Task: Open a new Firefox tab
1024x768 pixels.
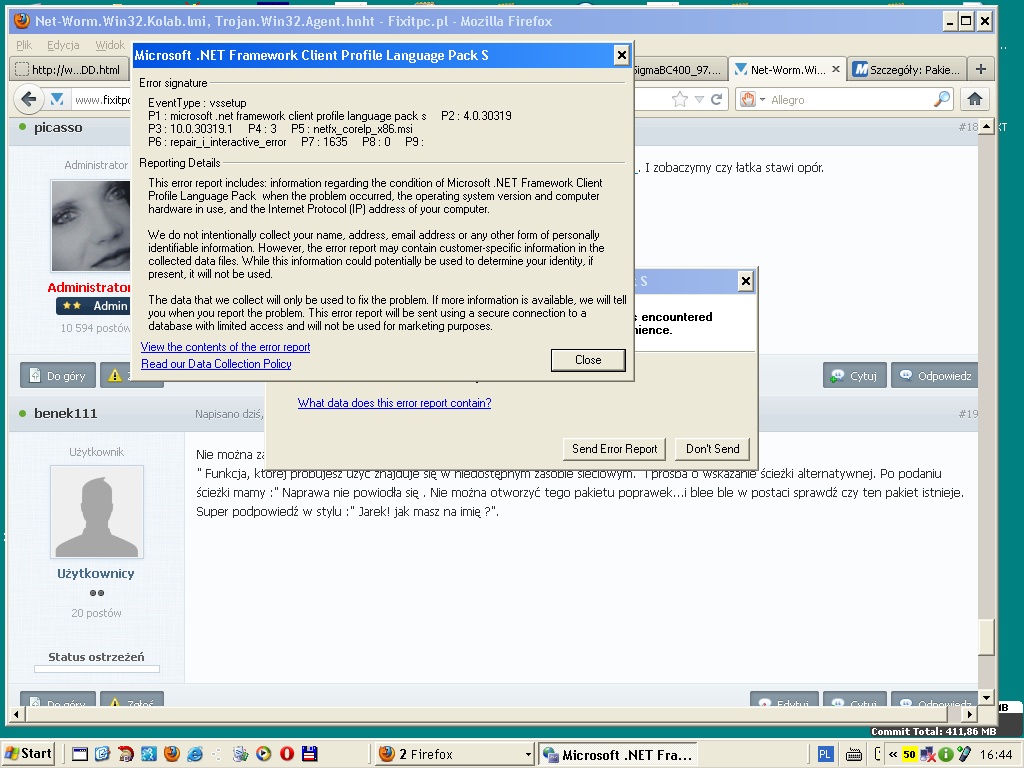Action: (980, 69)
